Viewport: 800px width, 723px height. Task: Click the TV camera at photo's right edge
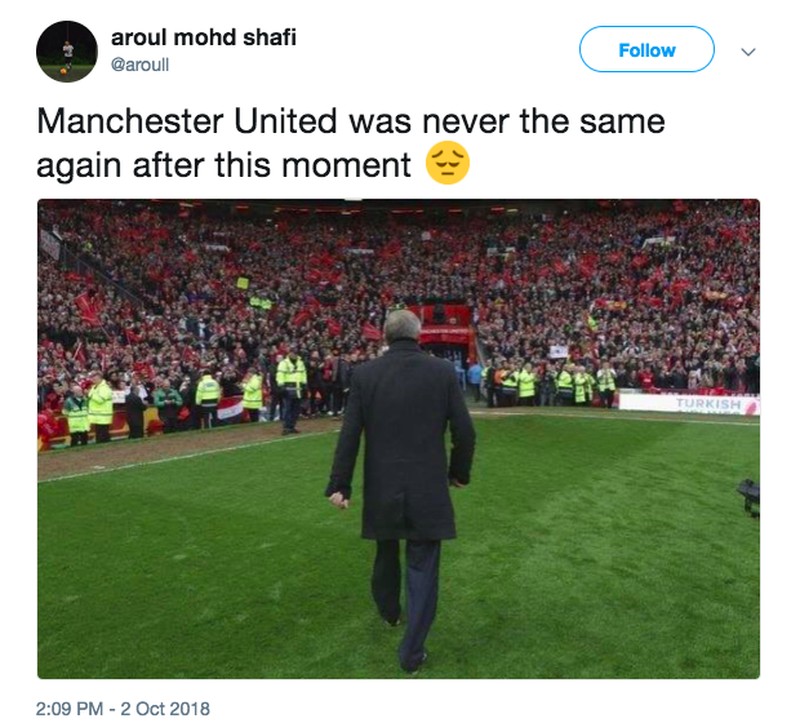tap(748, 497)
